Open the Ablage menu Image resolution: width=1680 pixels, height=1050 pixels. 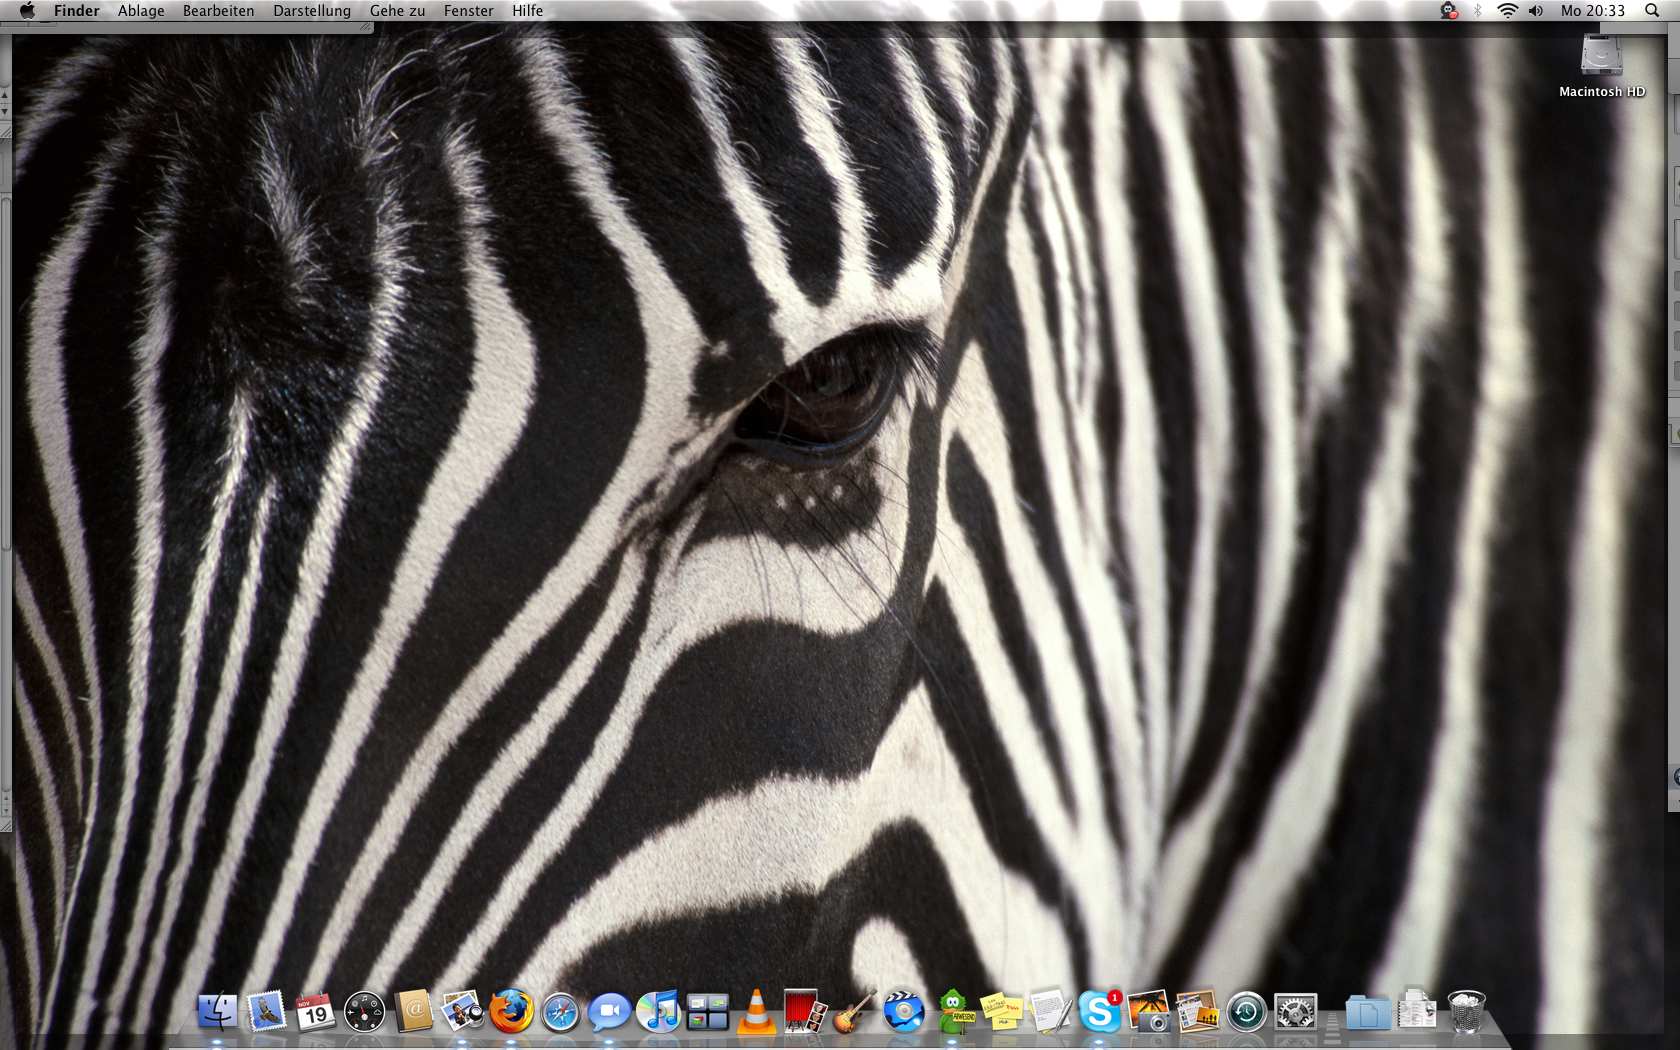[141, 11]
